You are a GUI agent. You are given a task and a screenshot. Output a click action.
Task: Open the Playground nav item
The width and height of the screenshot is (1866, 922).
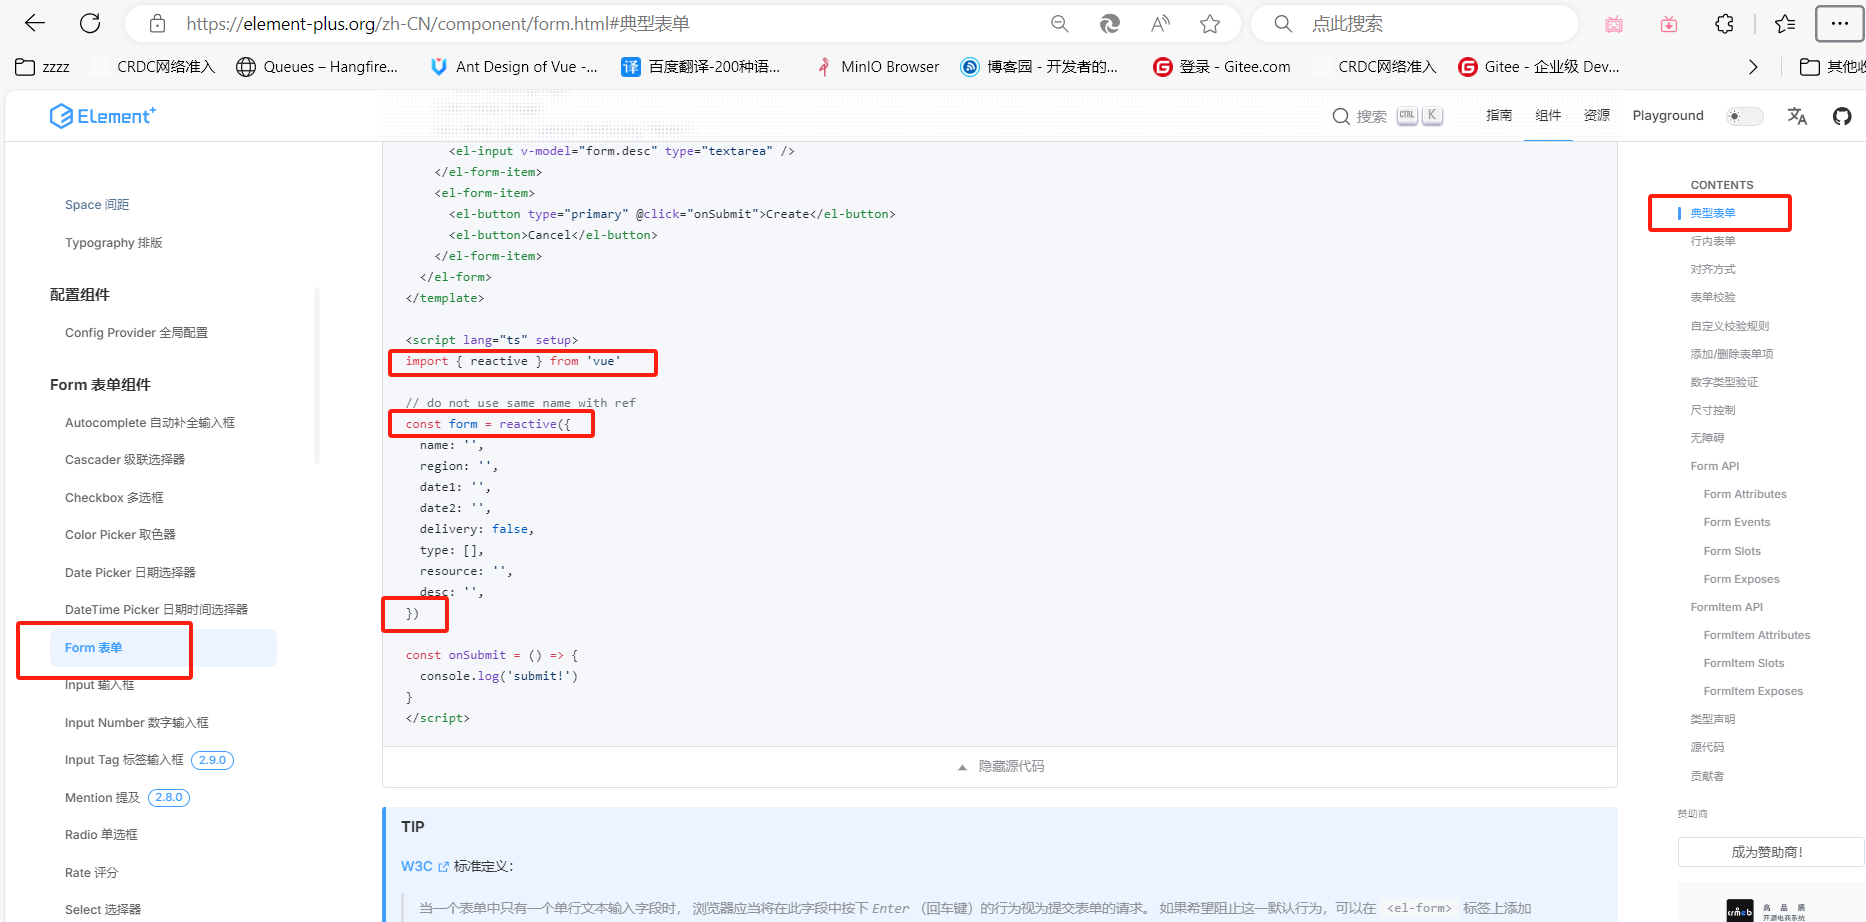click(x=1668, y=116)
